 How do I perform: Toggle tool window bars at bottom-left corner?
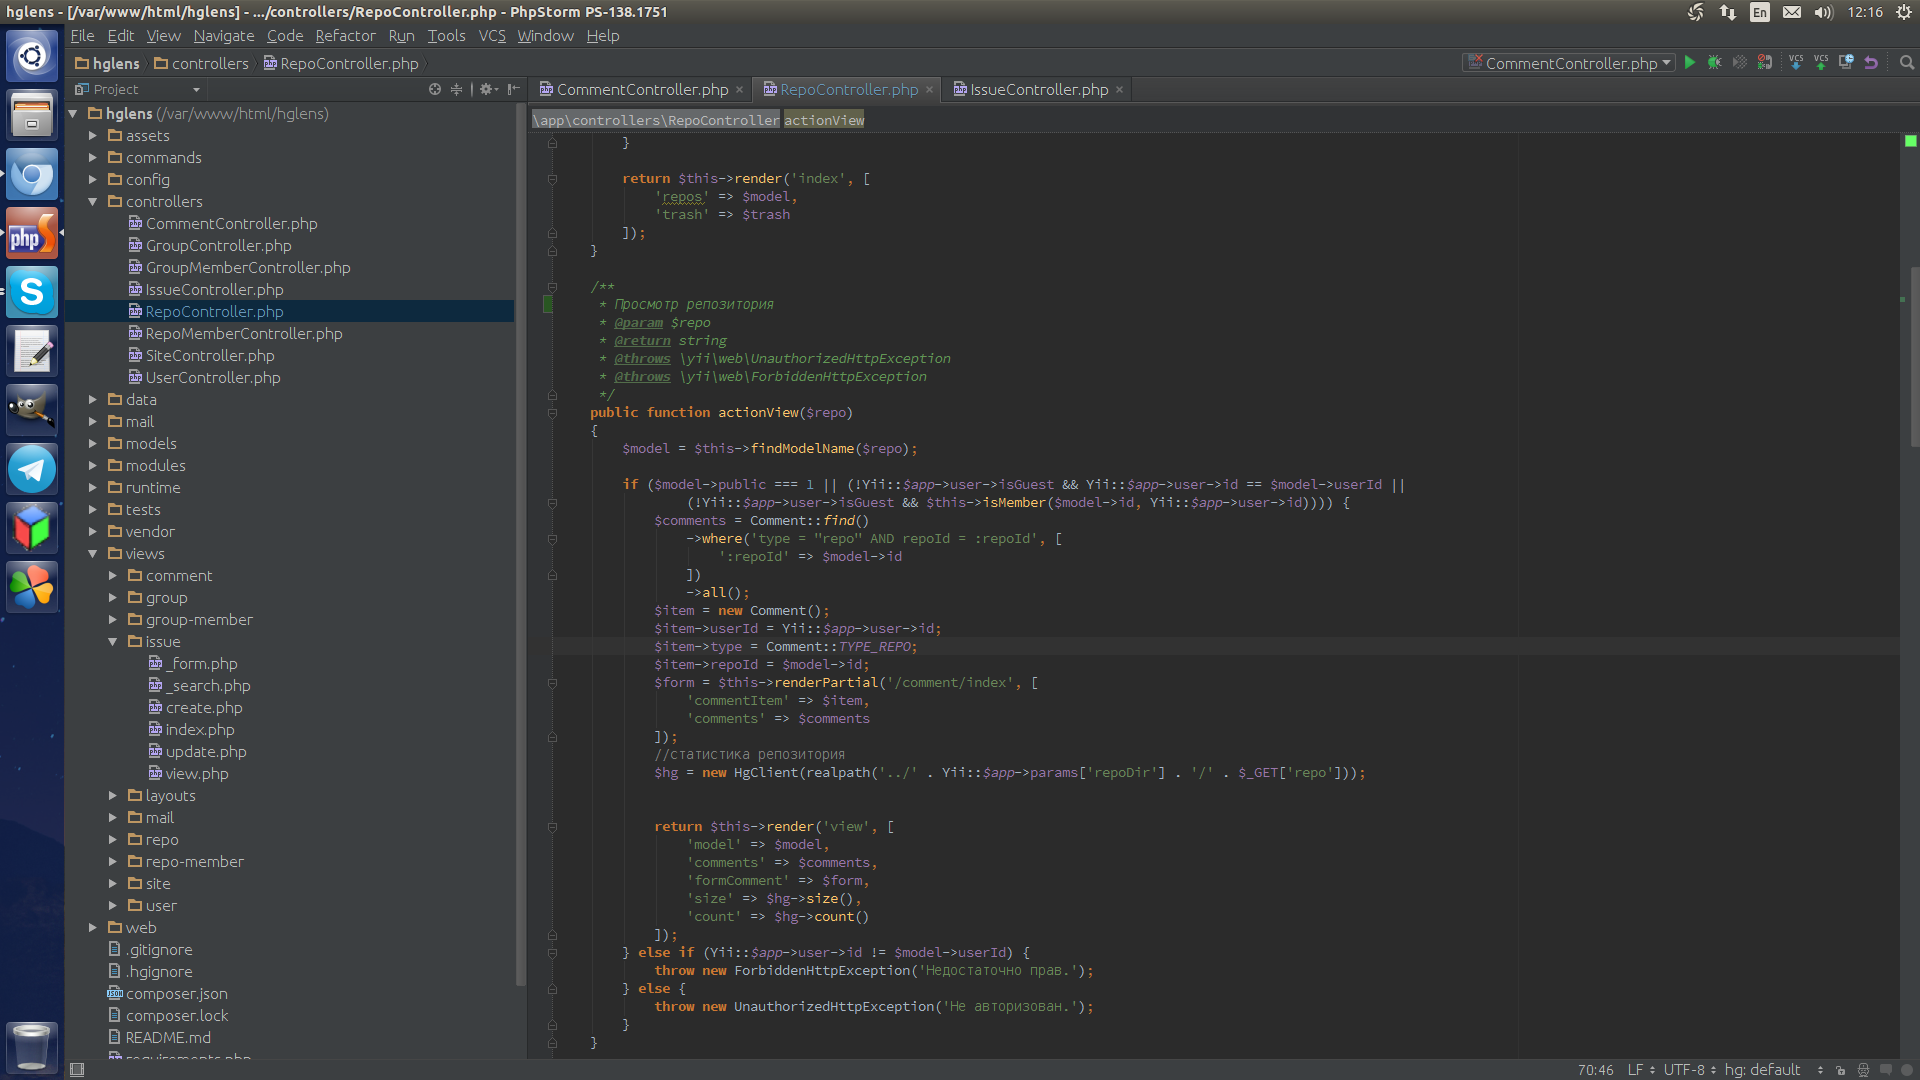pyautogui.click(x=77, y=1070)
